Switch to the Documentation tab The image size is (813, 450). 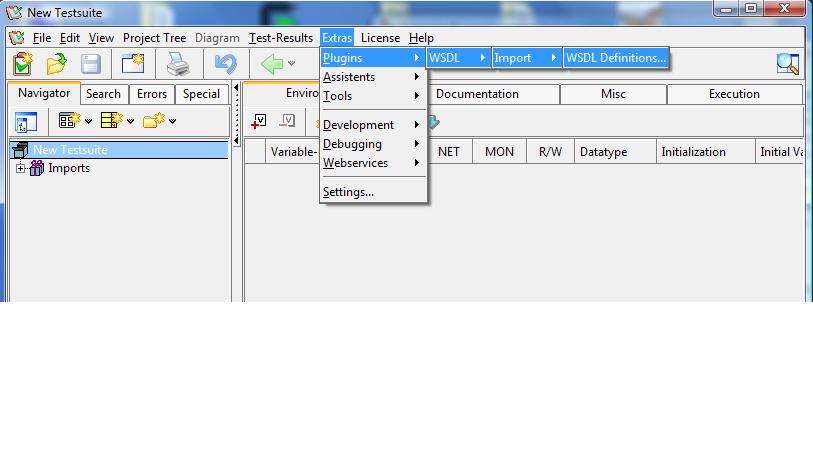click(x=477, y=94)
